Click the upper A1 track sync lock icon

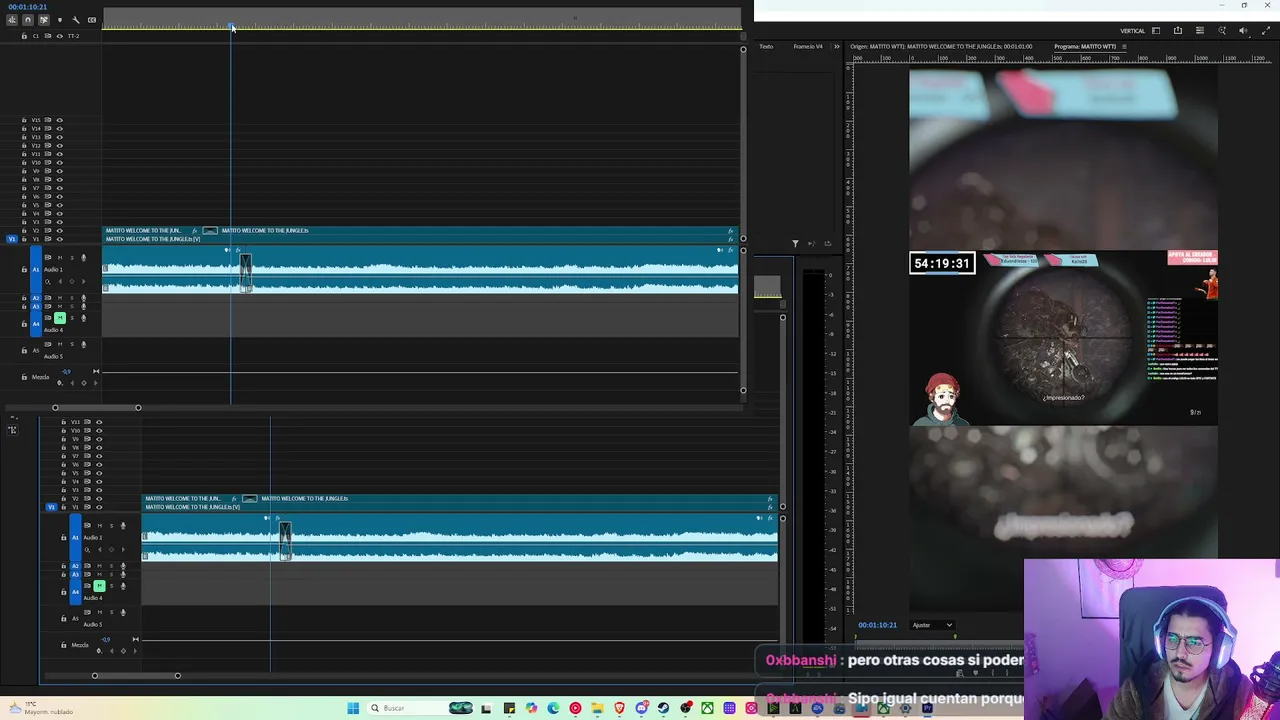(47, 258)
